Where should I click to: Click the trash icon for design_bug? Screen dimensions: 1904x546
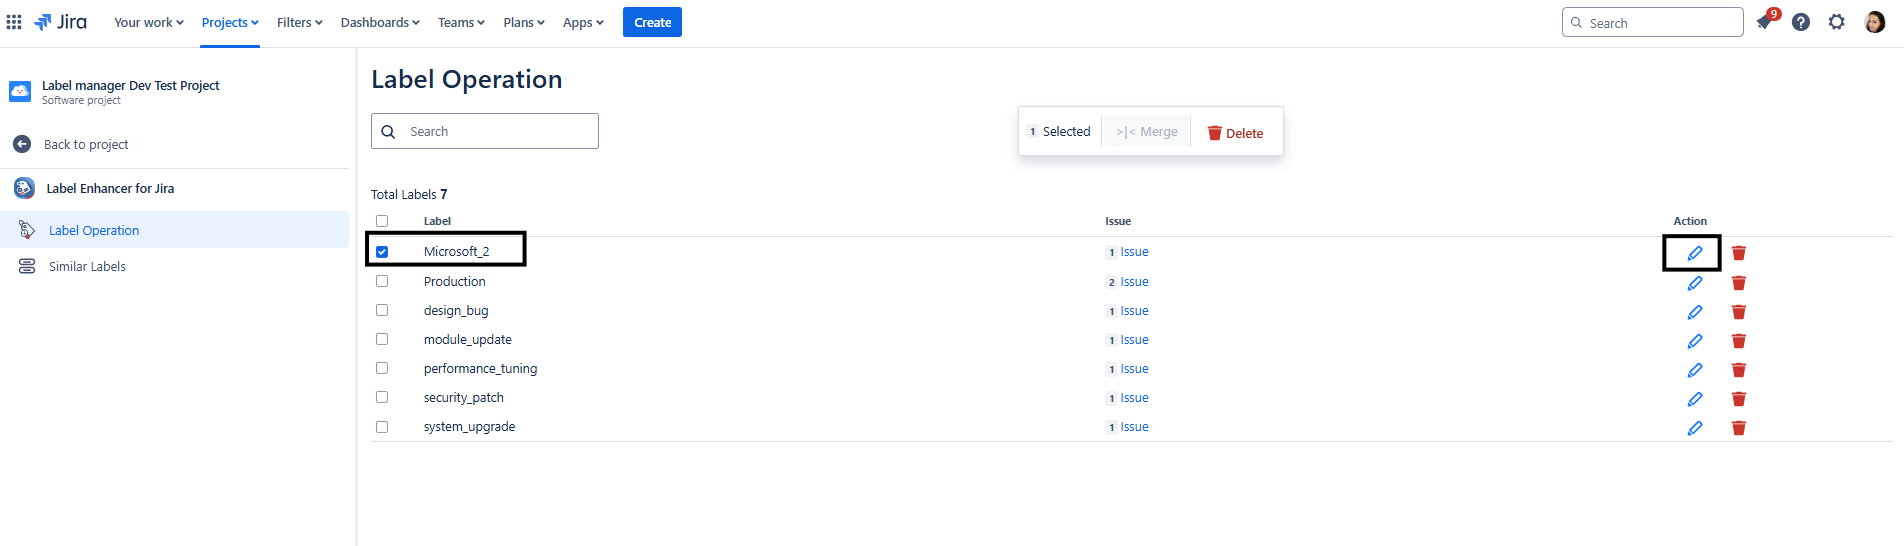(1739, 312)
